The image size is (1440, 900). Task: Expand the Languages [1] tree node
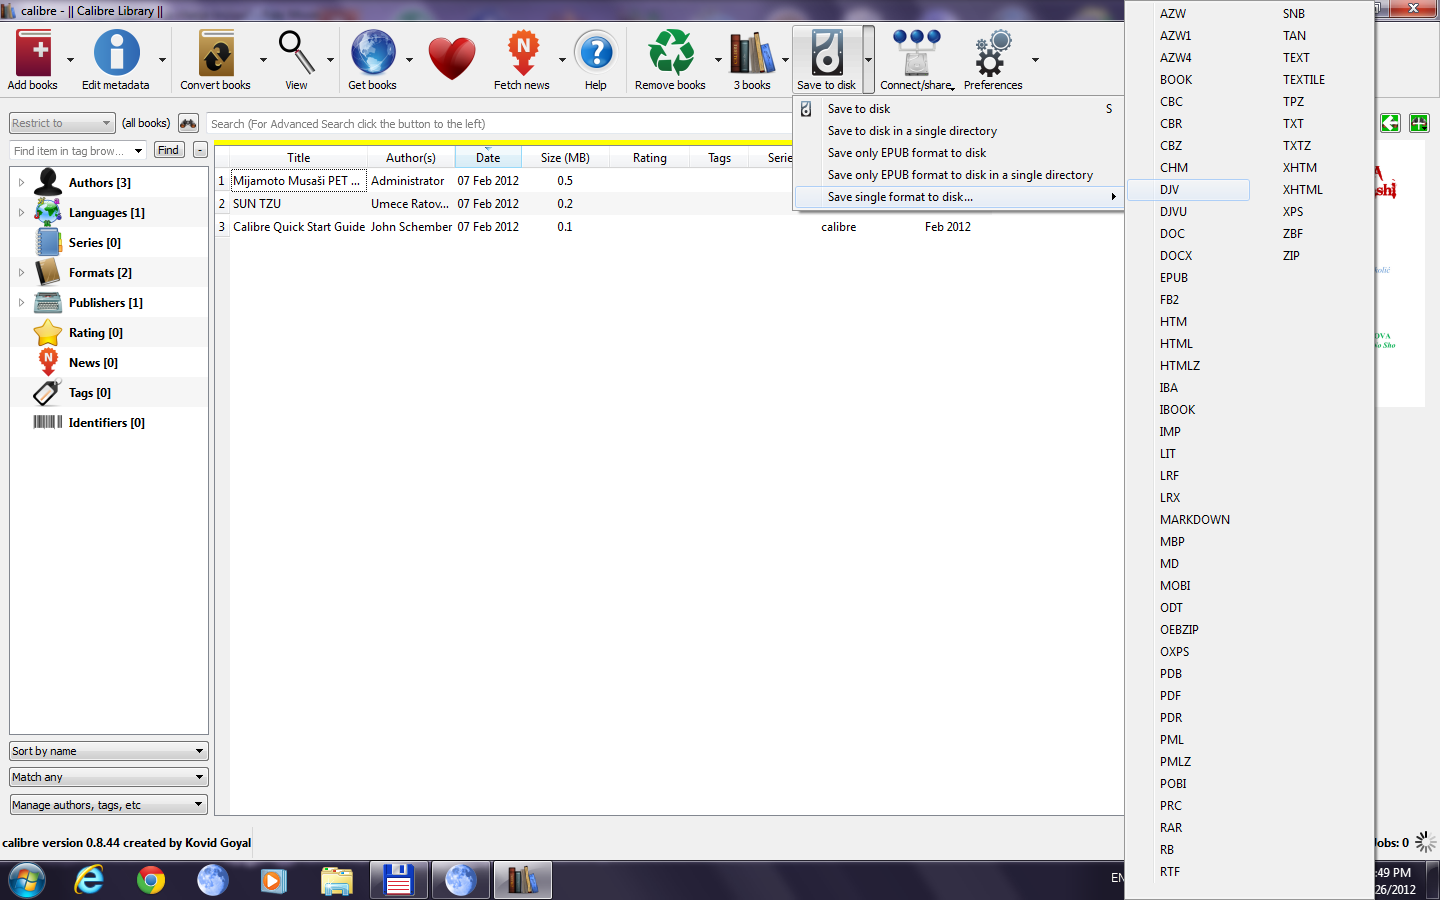[x=21, y=213]
